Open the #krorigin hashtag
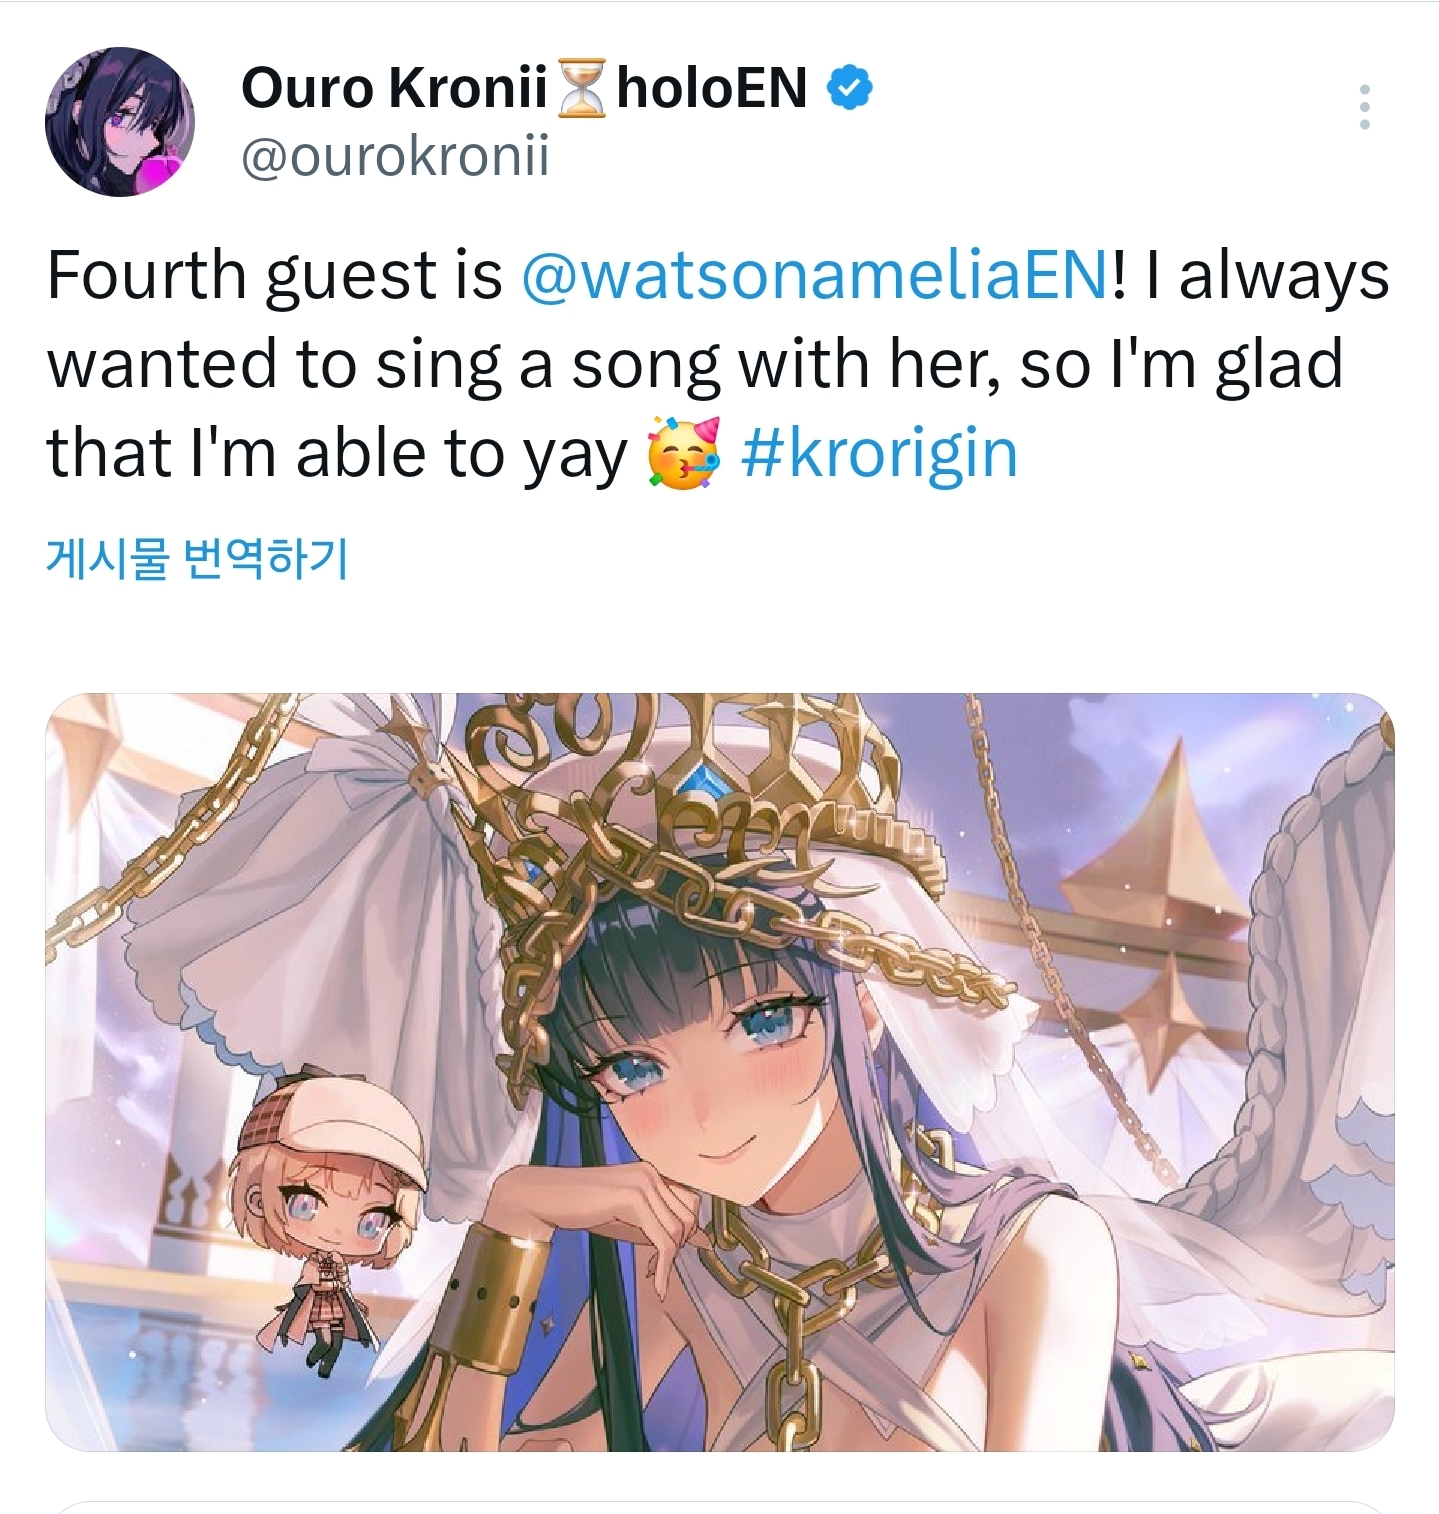Screen dimensions: 1439x1514 point(879,454)
